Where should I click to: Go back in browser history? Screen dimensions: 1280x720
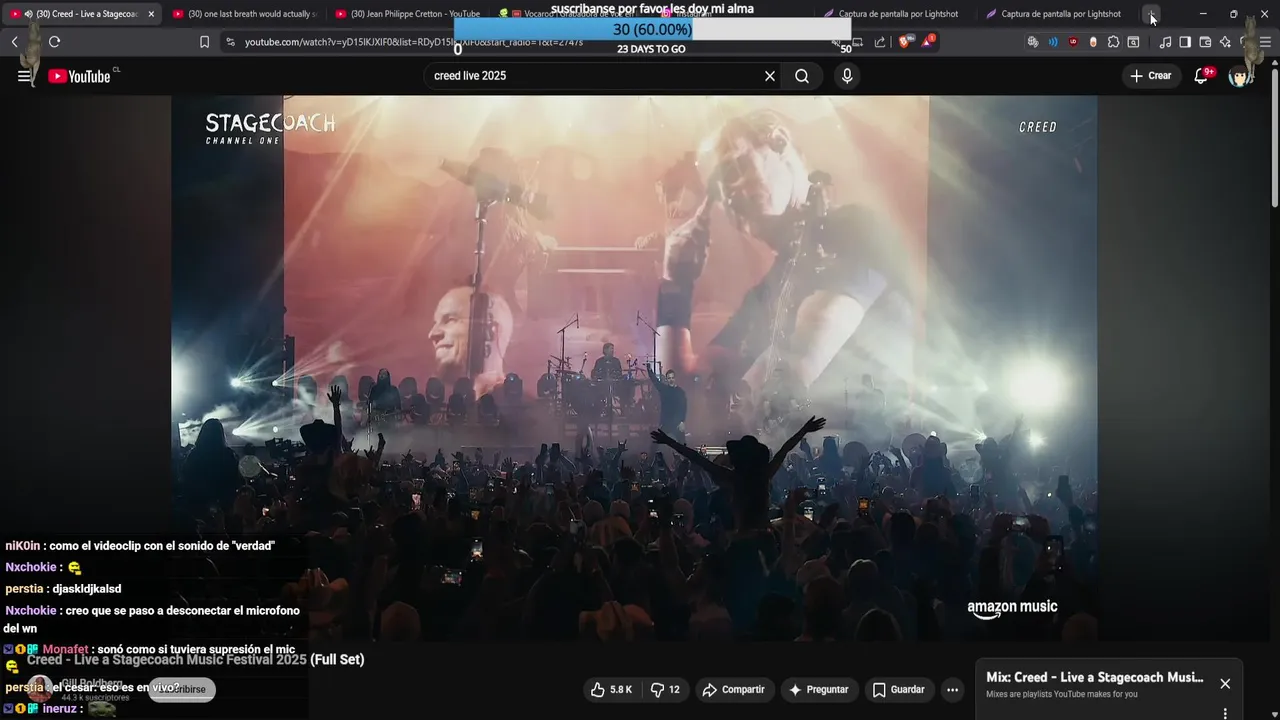(x=15, y=42)
